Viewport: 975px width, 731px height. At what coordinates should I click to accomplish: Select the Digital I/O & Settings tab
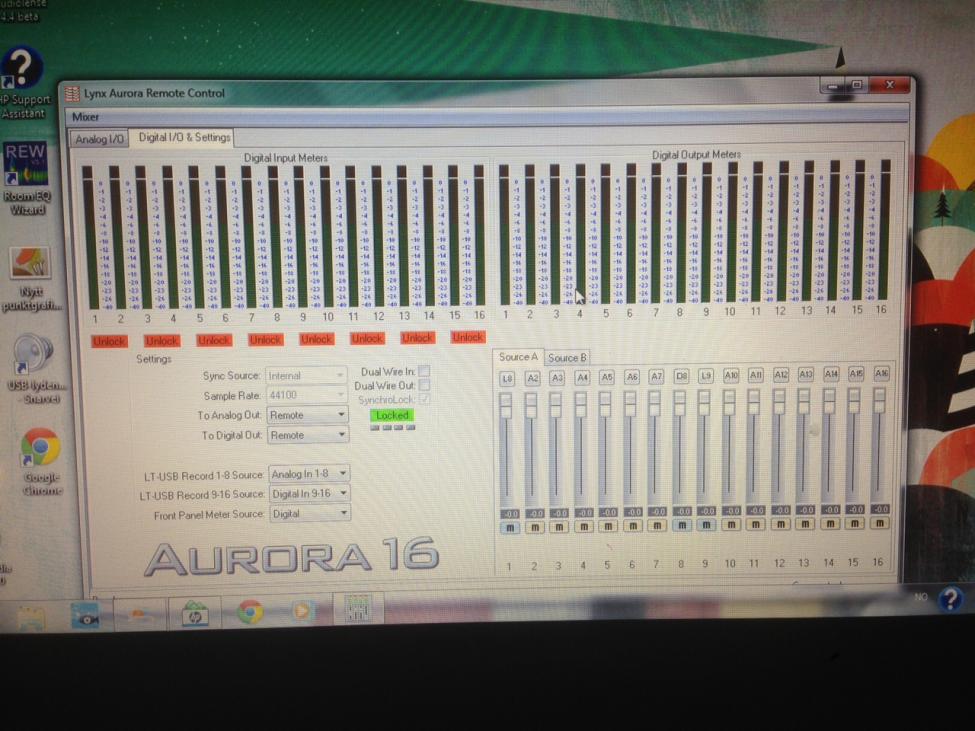(183, 137)
